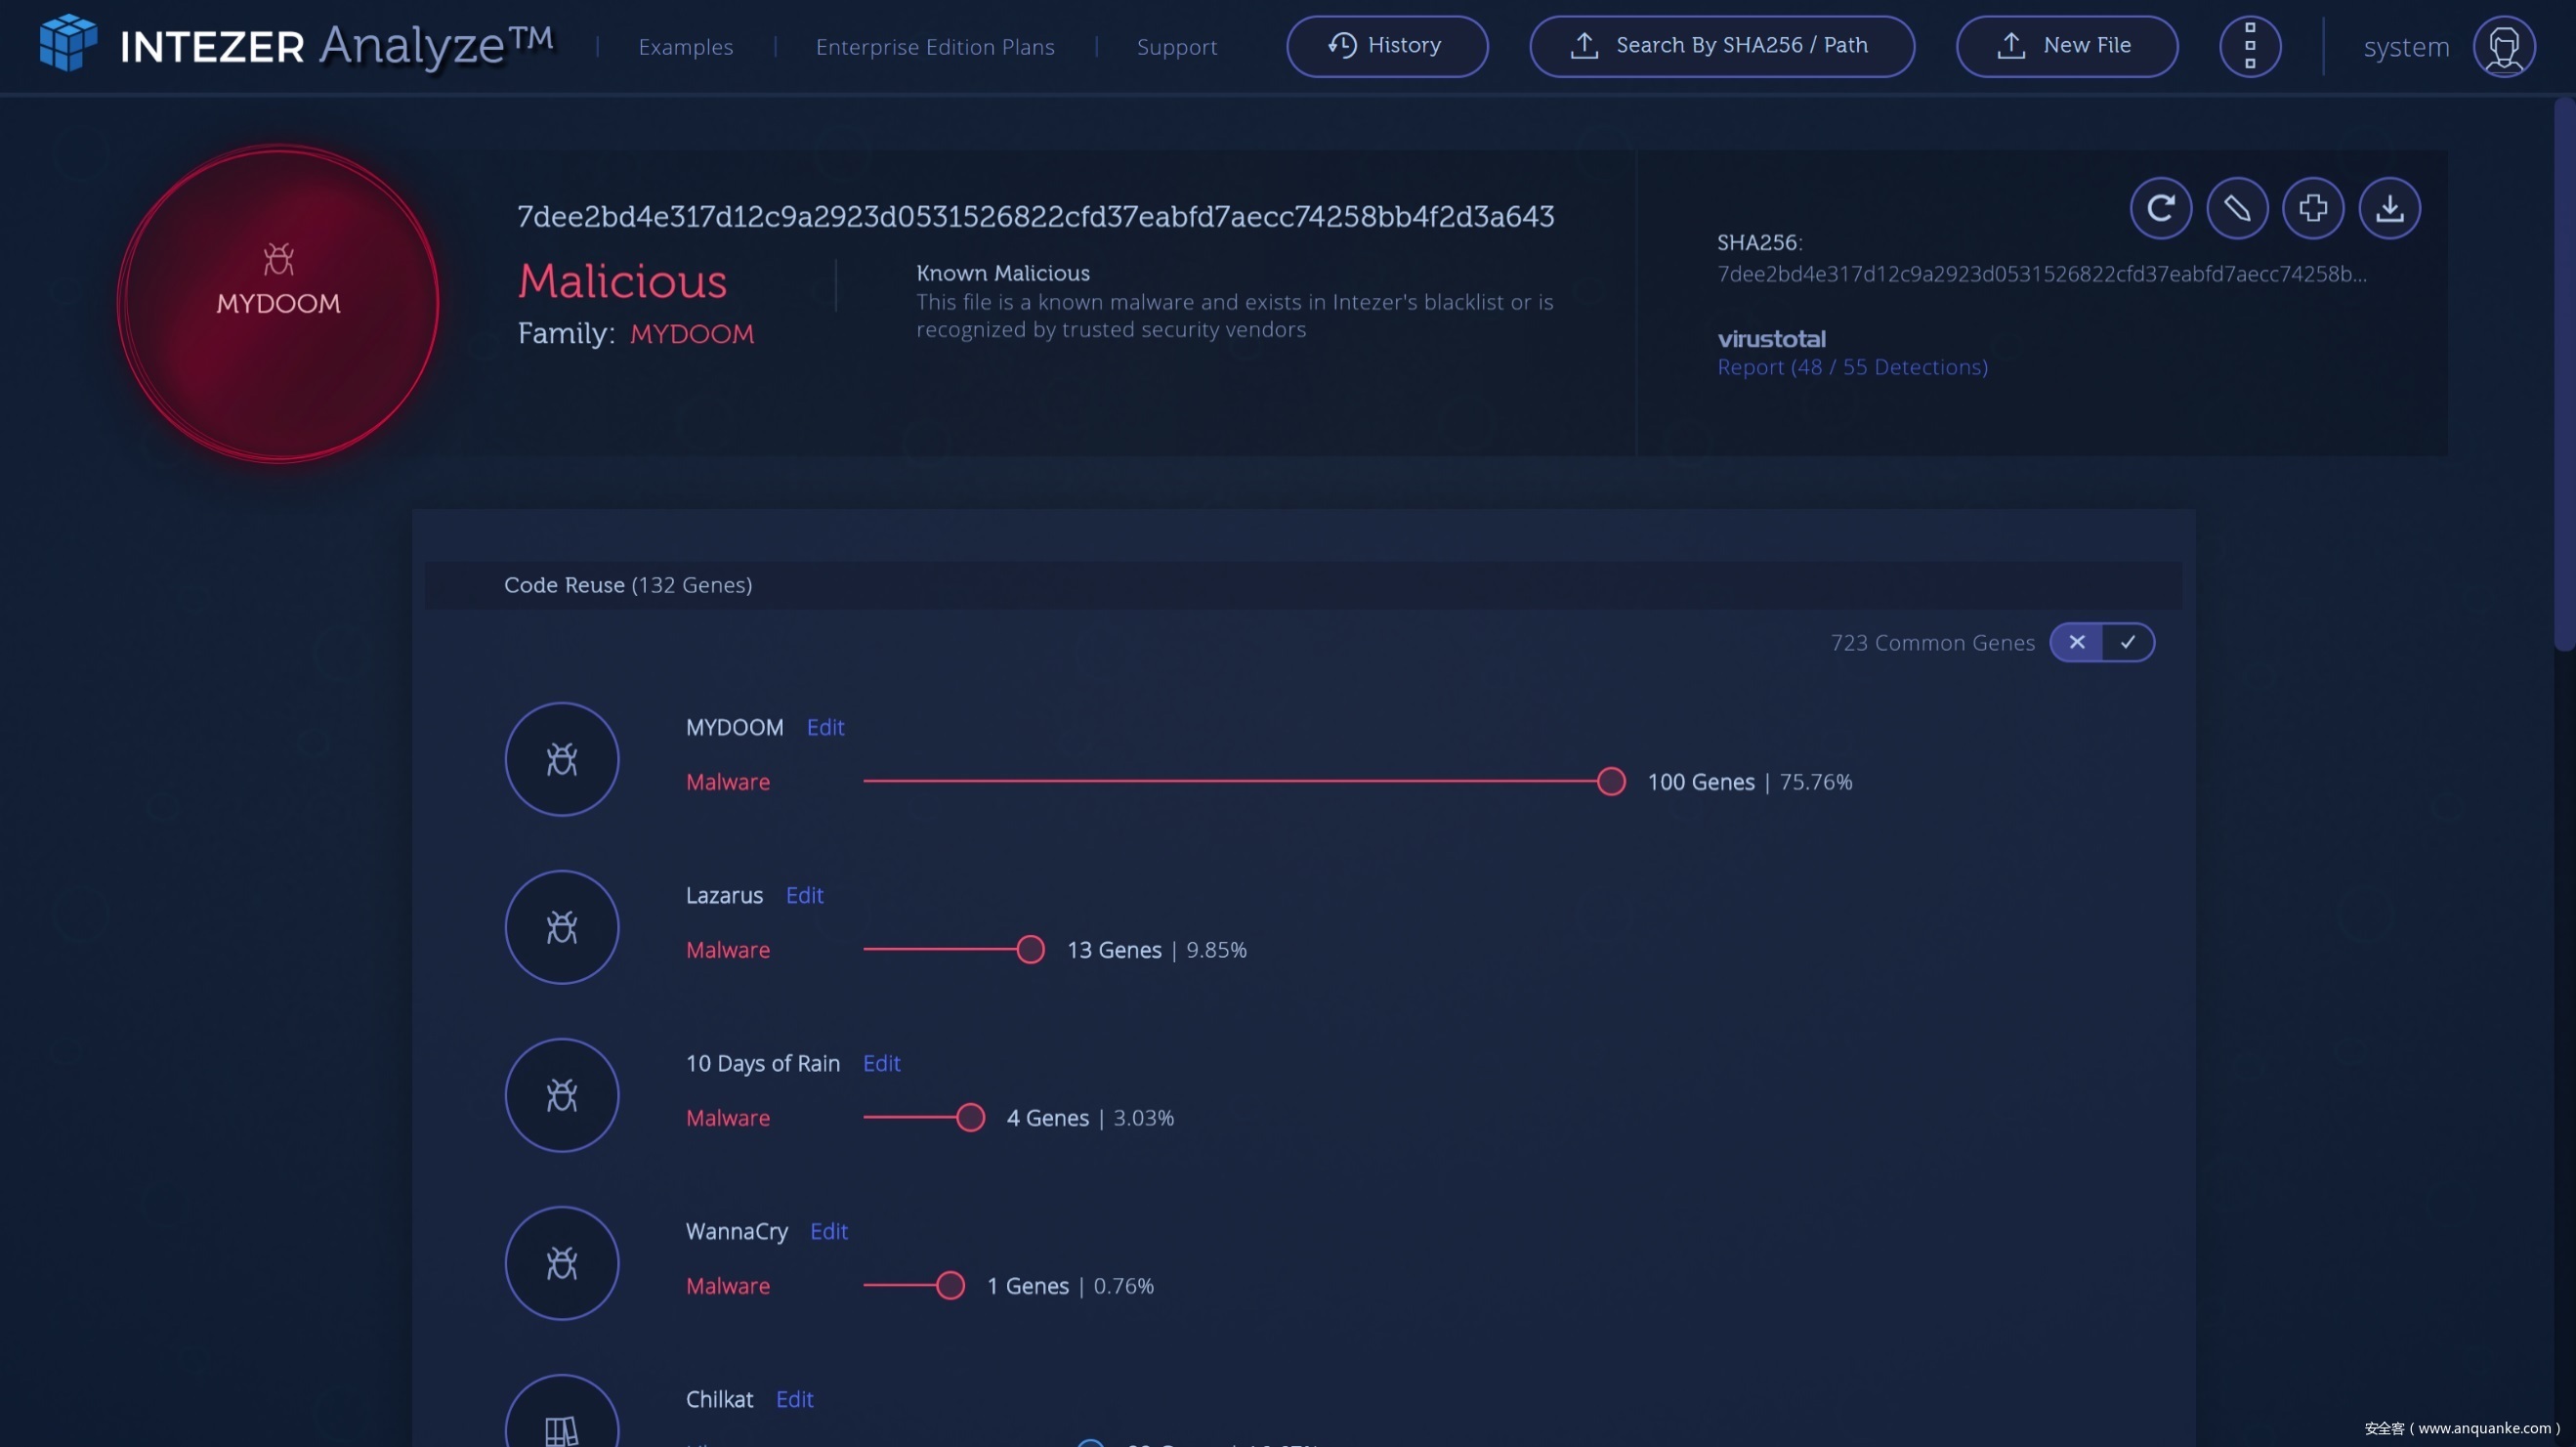Enable common genes with checkmark
Viewport: 2576px width, 1447px height.
(x=2128, y=642)
